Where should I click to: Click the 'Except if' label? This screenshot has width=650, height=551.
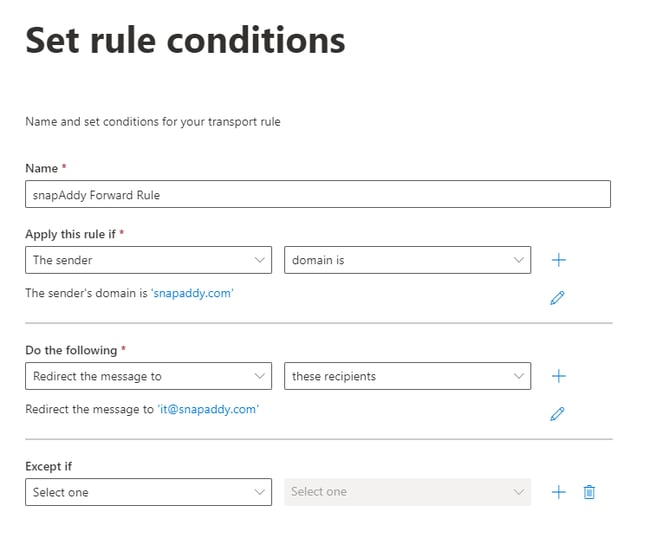point(49,466)
